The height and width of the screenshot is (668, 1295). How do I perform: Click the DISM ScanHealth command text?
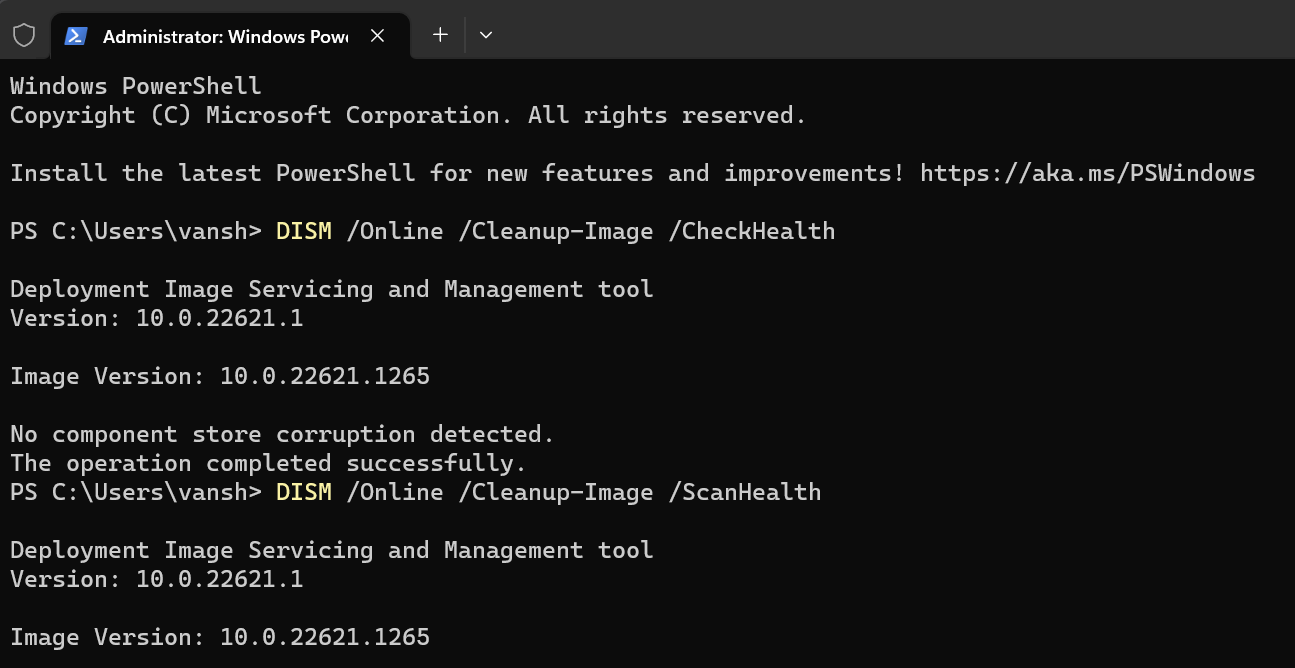pos(548,492)
